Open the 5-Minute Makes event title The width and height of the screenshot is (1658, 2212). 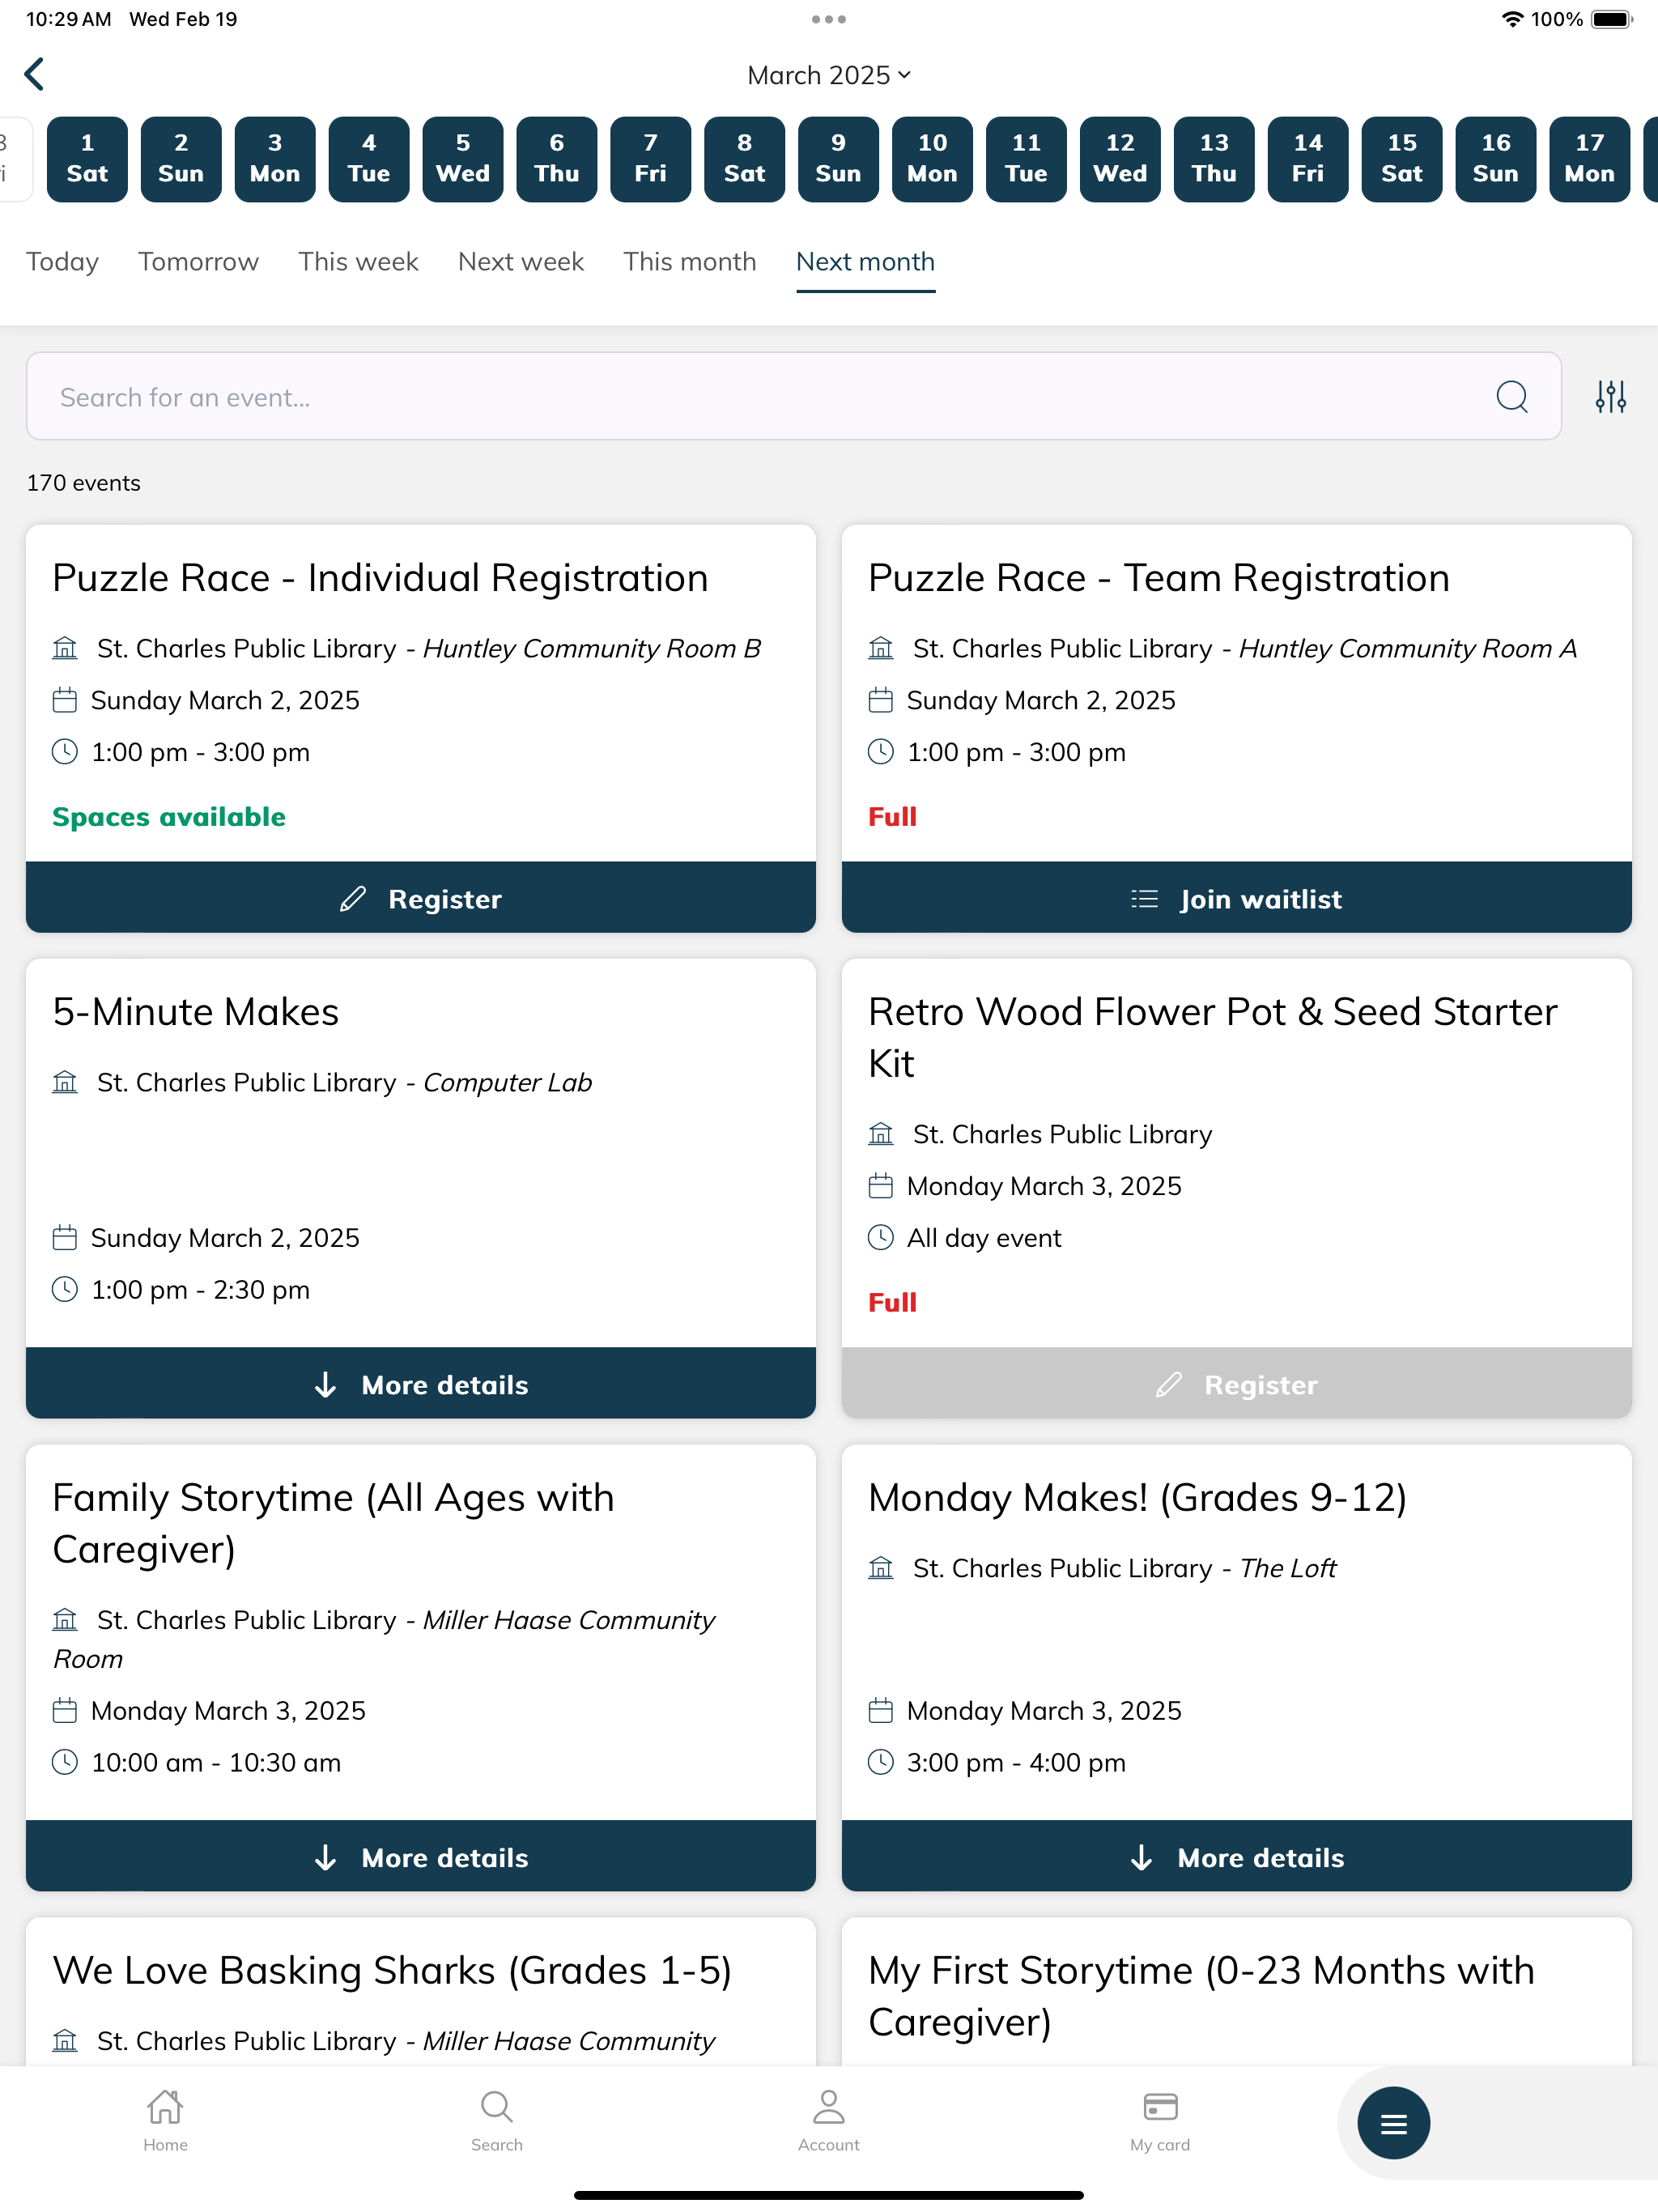point(196,1012)
